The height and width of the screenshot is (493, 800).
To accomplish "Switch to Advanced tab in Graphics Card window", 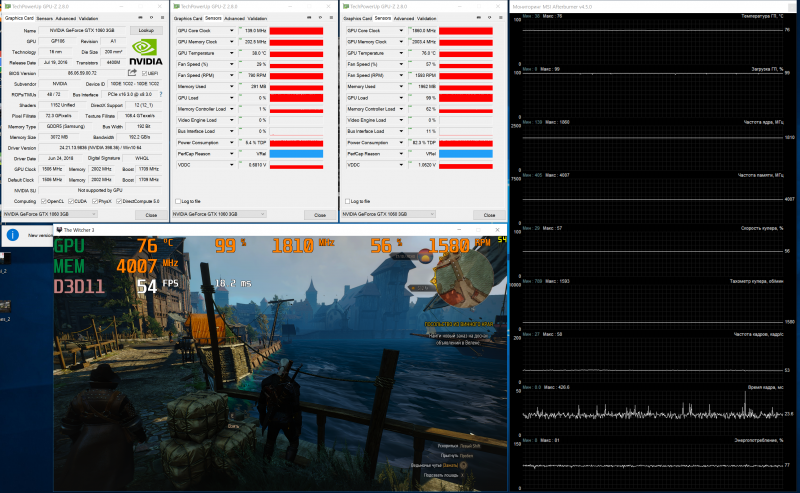I will [x=65, y=18].
